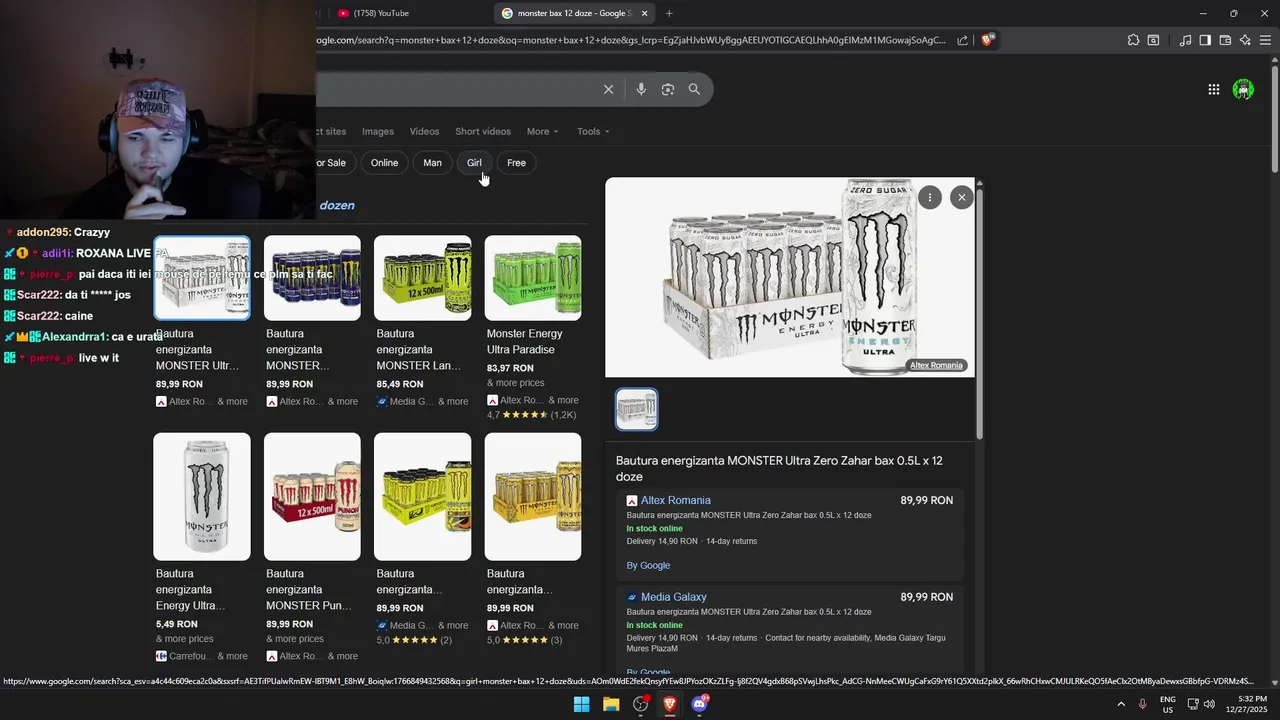The image size is (1280, 720).
Task: Clear the search box with the X icon
Action: [608, 89]
